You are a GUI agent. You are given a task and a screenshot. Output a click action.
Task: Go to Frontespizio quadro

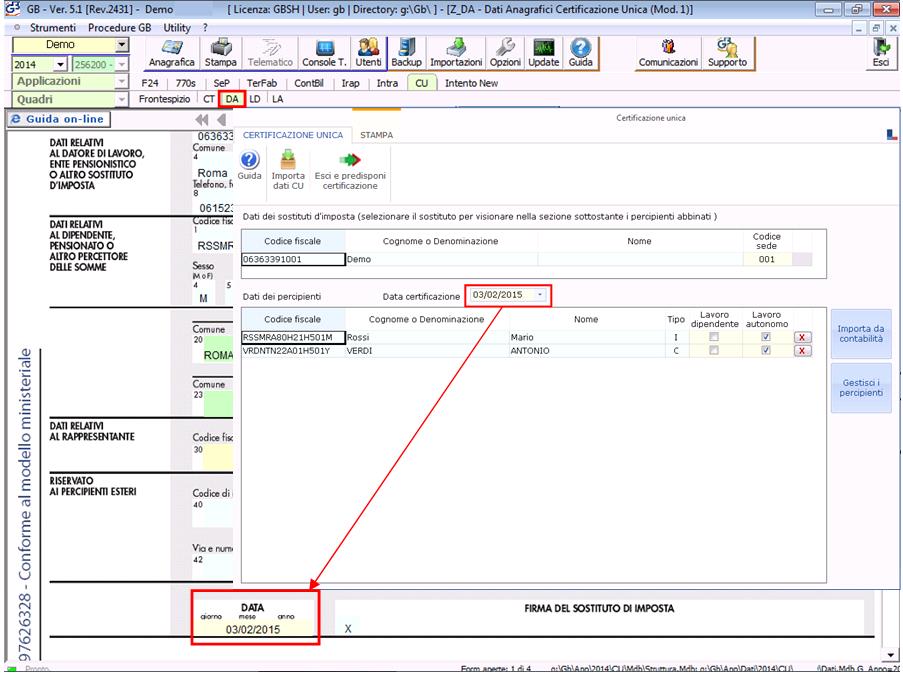[x=164, y=99]
